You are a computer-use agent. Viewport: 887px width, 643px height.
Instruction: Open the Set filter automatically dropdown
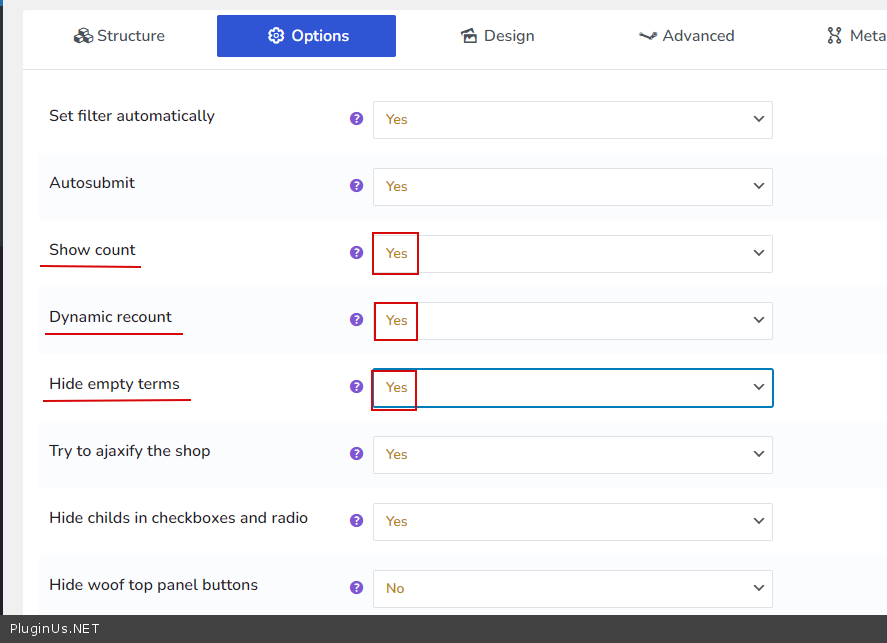(x=572, y=119)
